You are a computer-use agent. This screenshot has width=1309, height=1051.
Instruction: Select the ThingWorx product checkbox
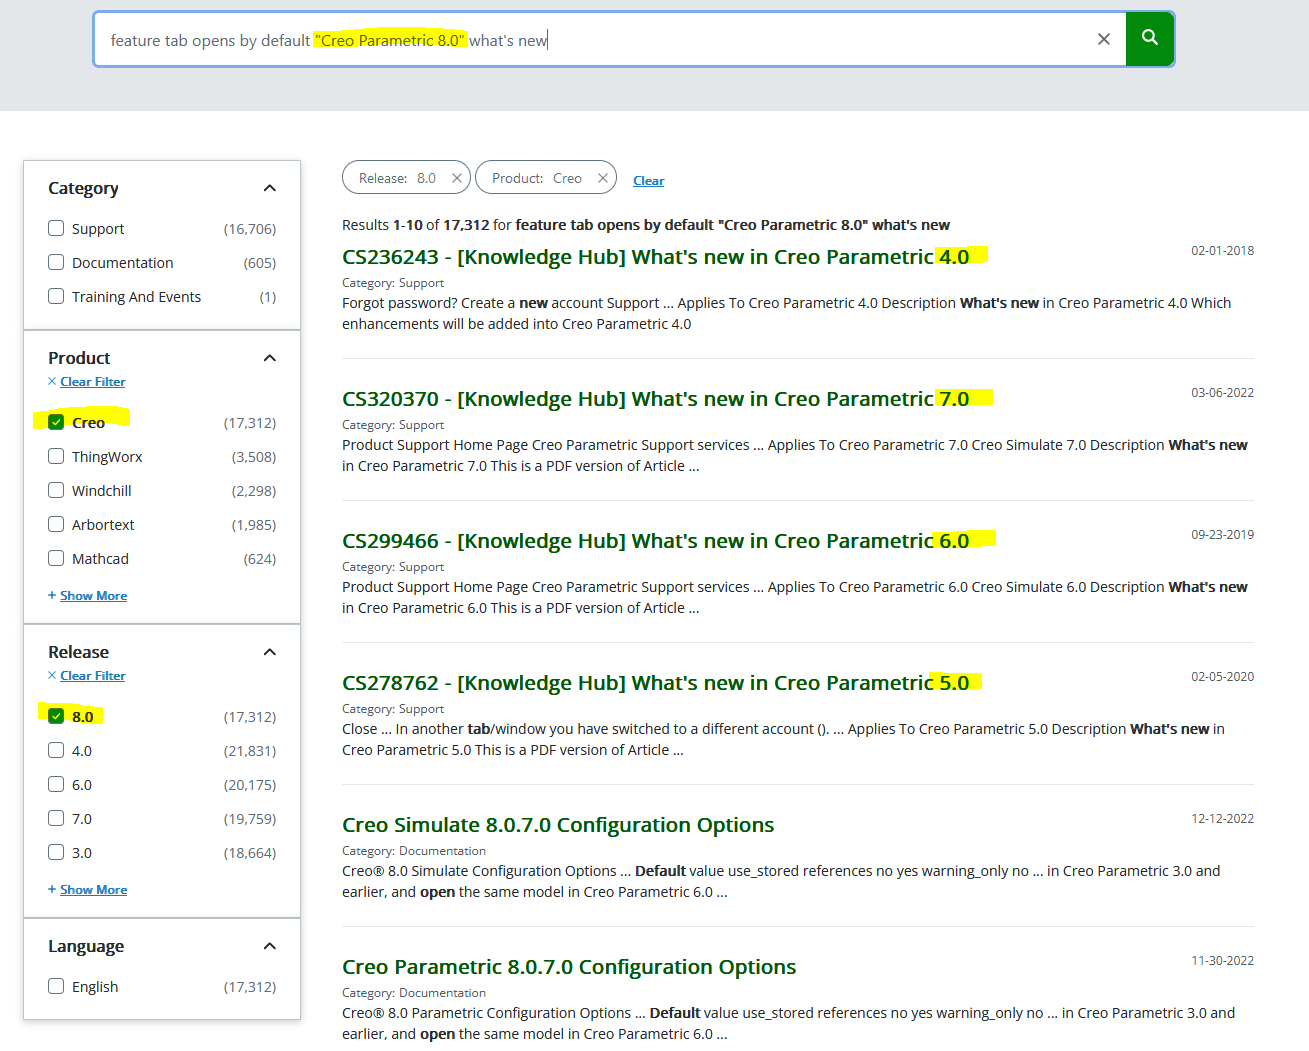pos(56,456)
